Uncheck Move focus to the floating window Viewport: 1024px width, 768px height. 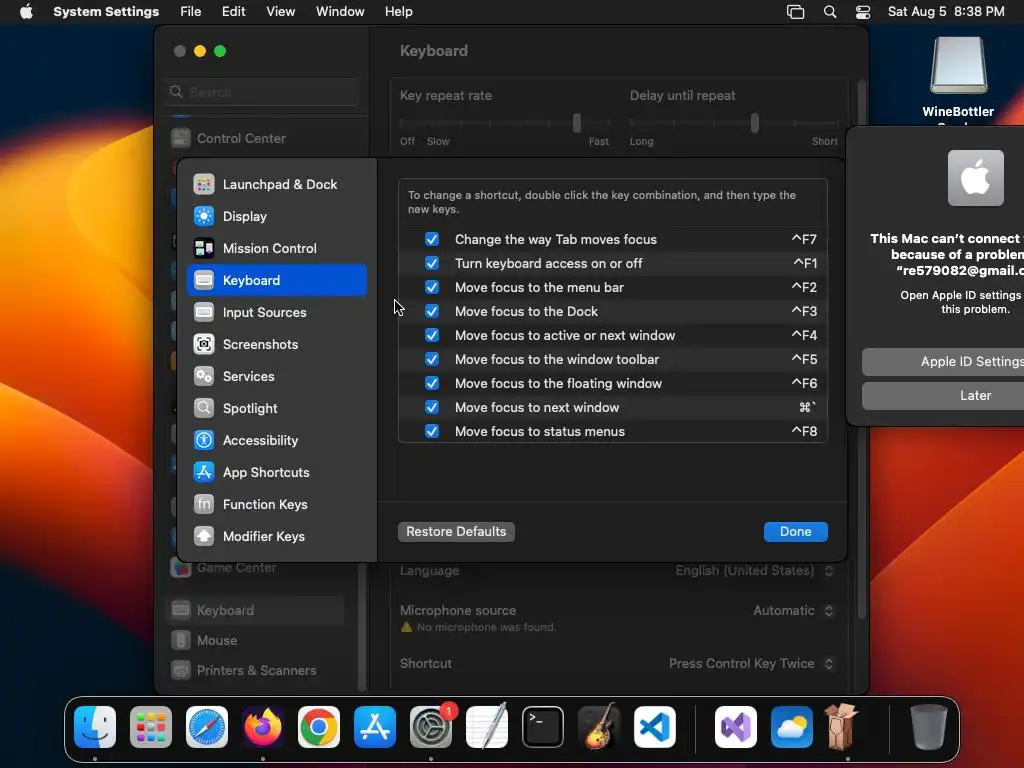(432, 383)
